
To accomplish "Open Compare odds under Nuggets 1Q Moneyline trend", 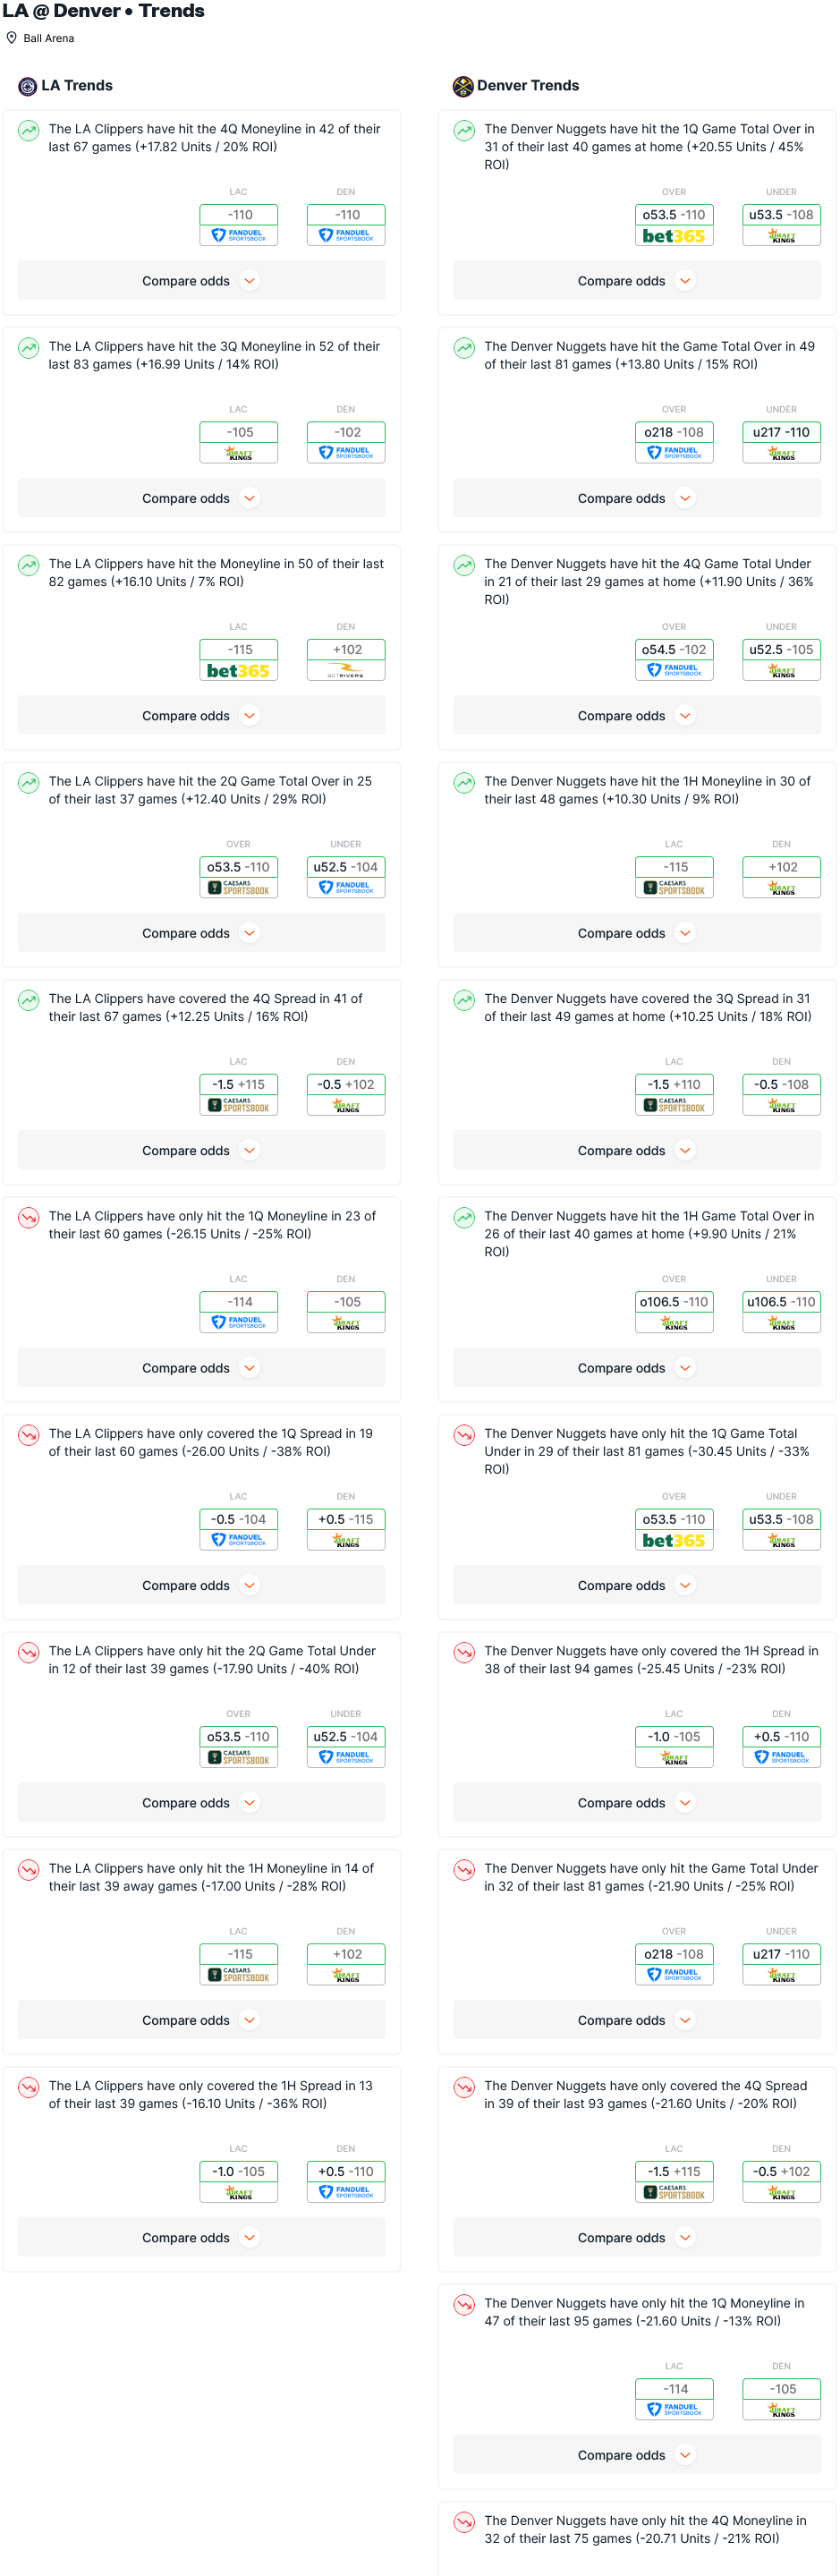I will 637,2455.
